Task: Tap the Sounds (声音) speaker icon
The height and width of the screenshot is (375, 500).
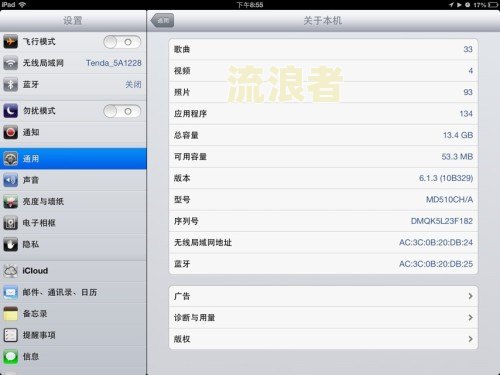Action: pyautogui.click(x=10, y=180)
